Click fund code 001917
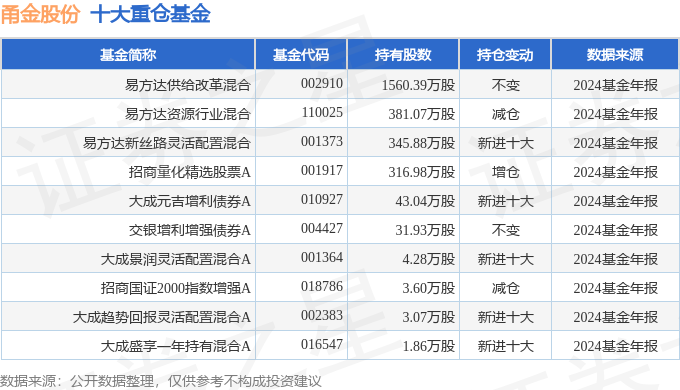The height and width of the screenshot is (390, 680). pos(322,170)
